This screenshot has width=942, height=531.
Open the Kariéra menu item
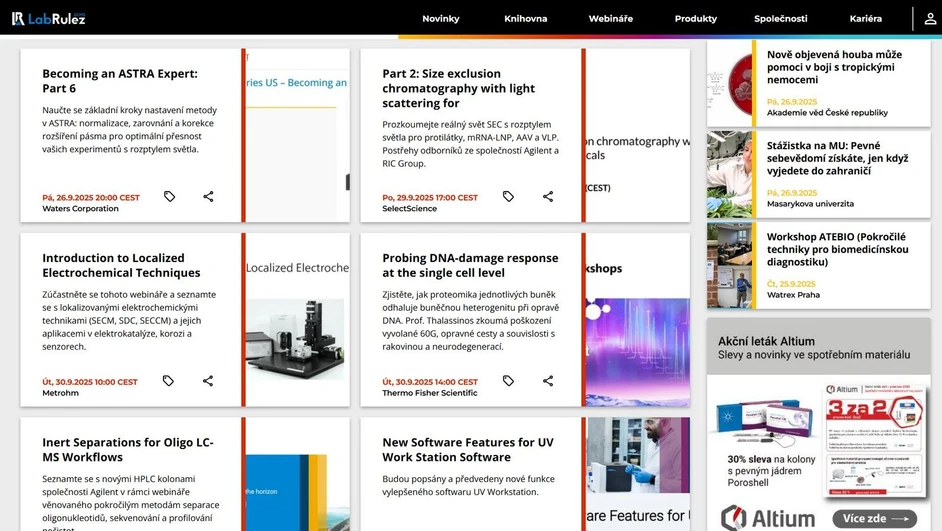pos(866,19)
